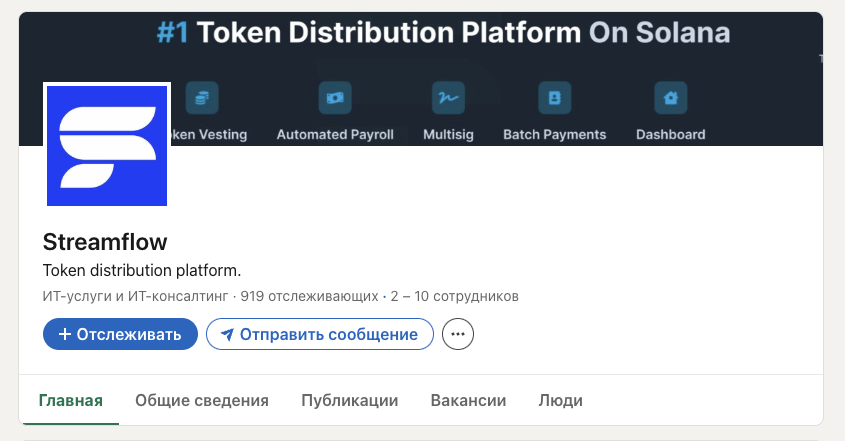The width and height of the screenshot is (845, 441).
Task: Open the blue Streamflow company logo
Action: point(106,144)
